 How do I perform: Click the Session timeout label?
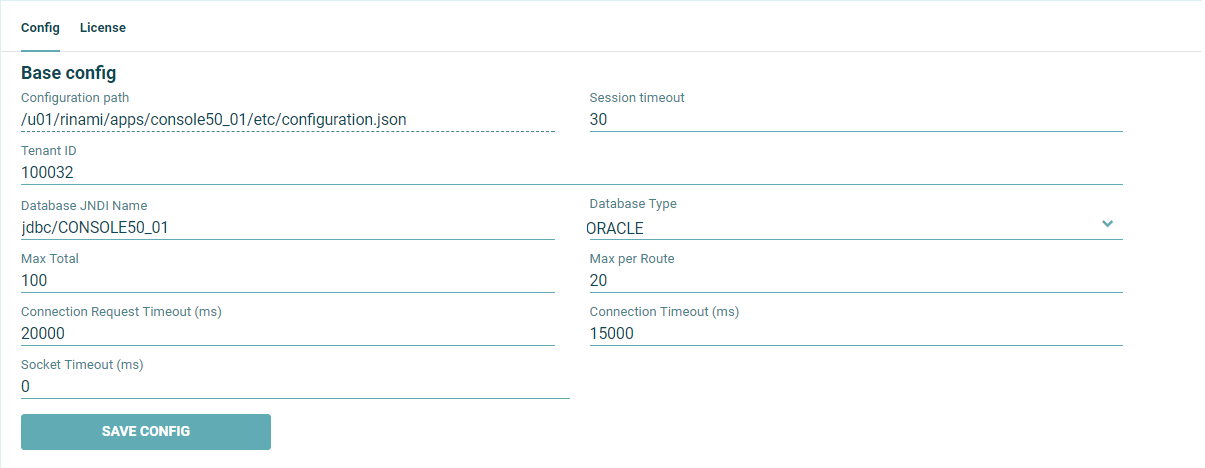coord(637,98)
